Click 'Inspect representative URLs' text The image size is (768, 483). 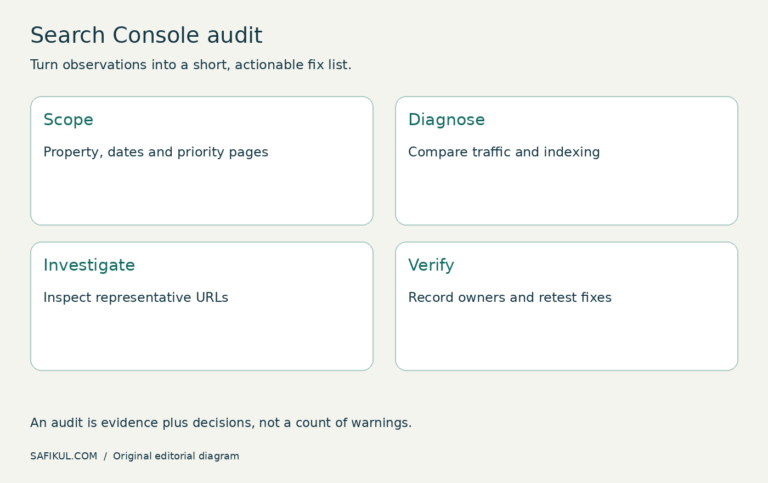[x=136, y=297]
